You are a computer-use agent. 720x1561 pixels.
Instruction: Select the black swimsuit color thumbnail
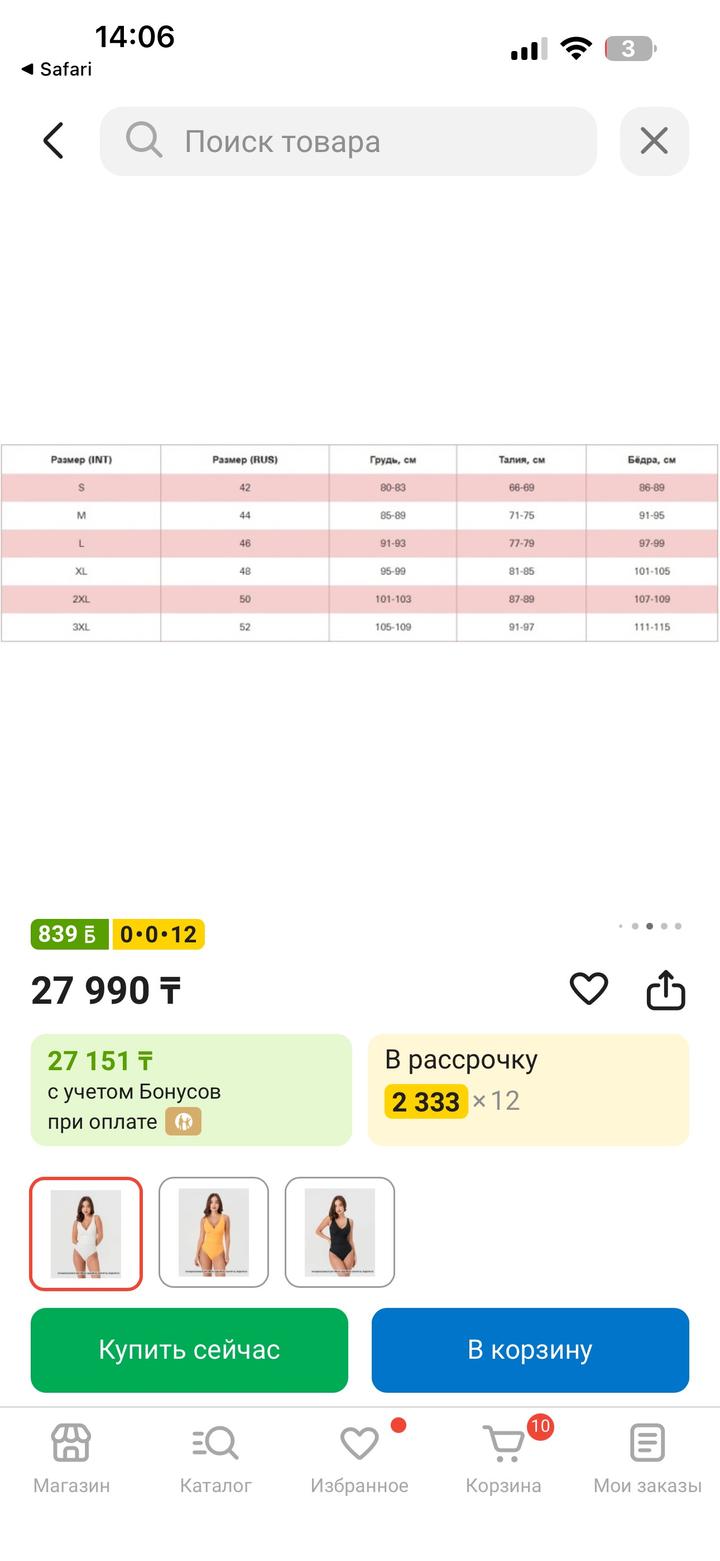(340, 1233)
